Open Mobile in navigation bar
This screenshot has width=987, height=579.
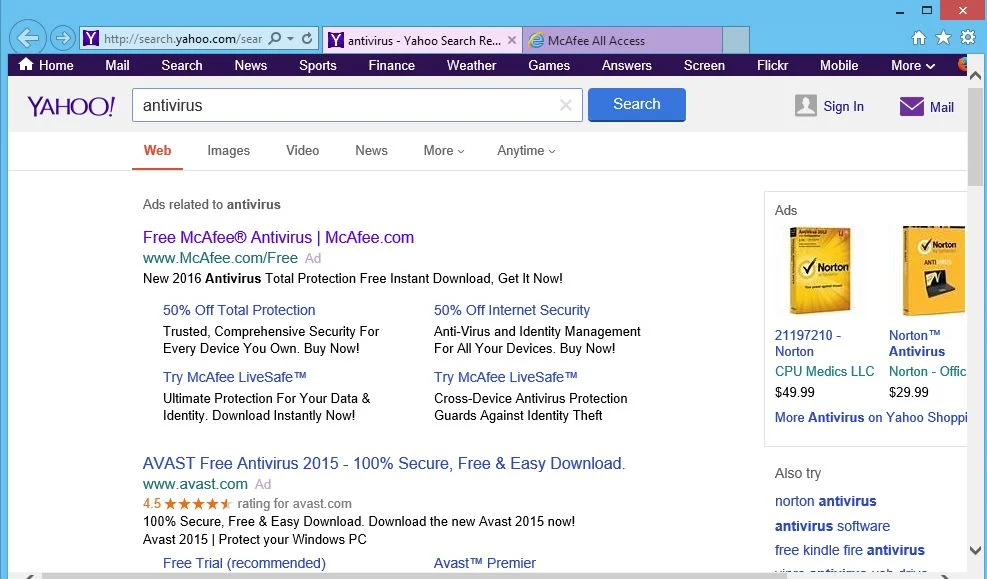(x=839, y=65)
